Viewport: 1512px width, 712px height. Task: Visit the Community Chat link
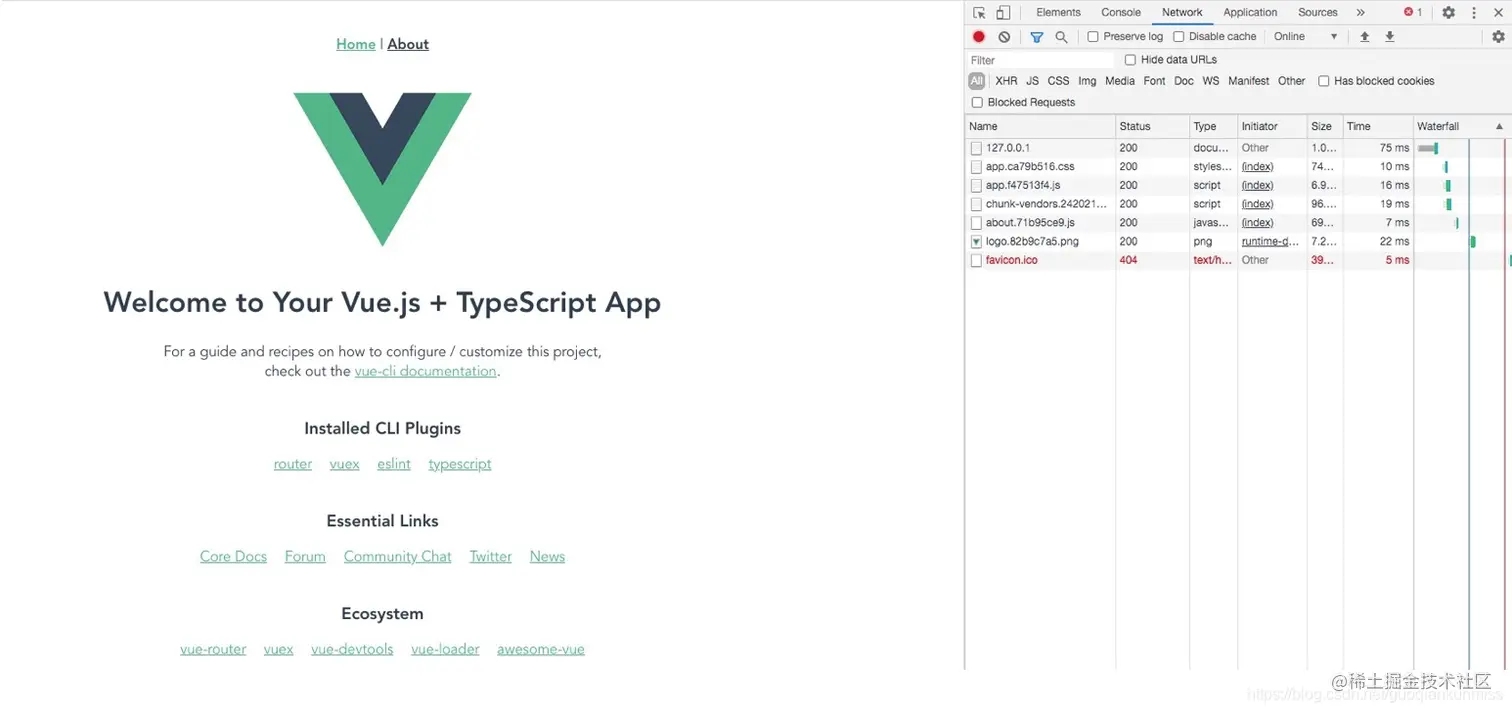click(397, 556)
